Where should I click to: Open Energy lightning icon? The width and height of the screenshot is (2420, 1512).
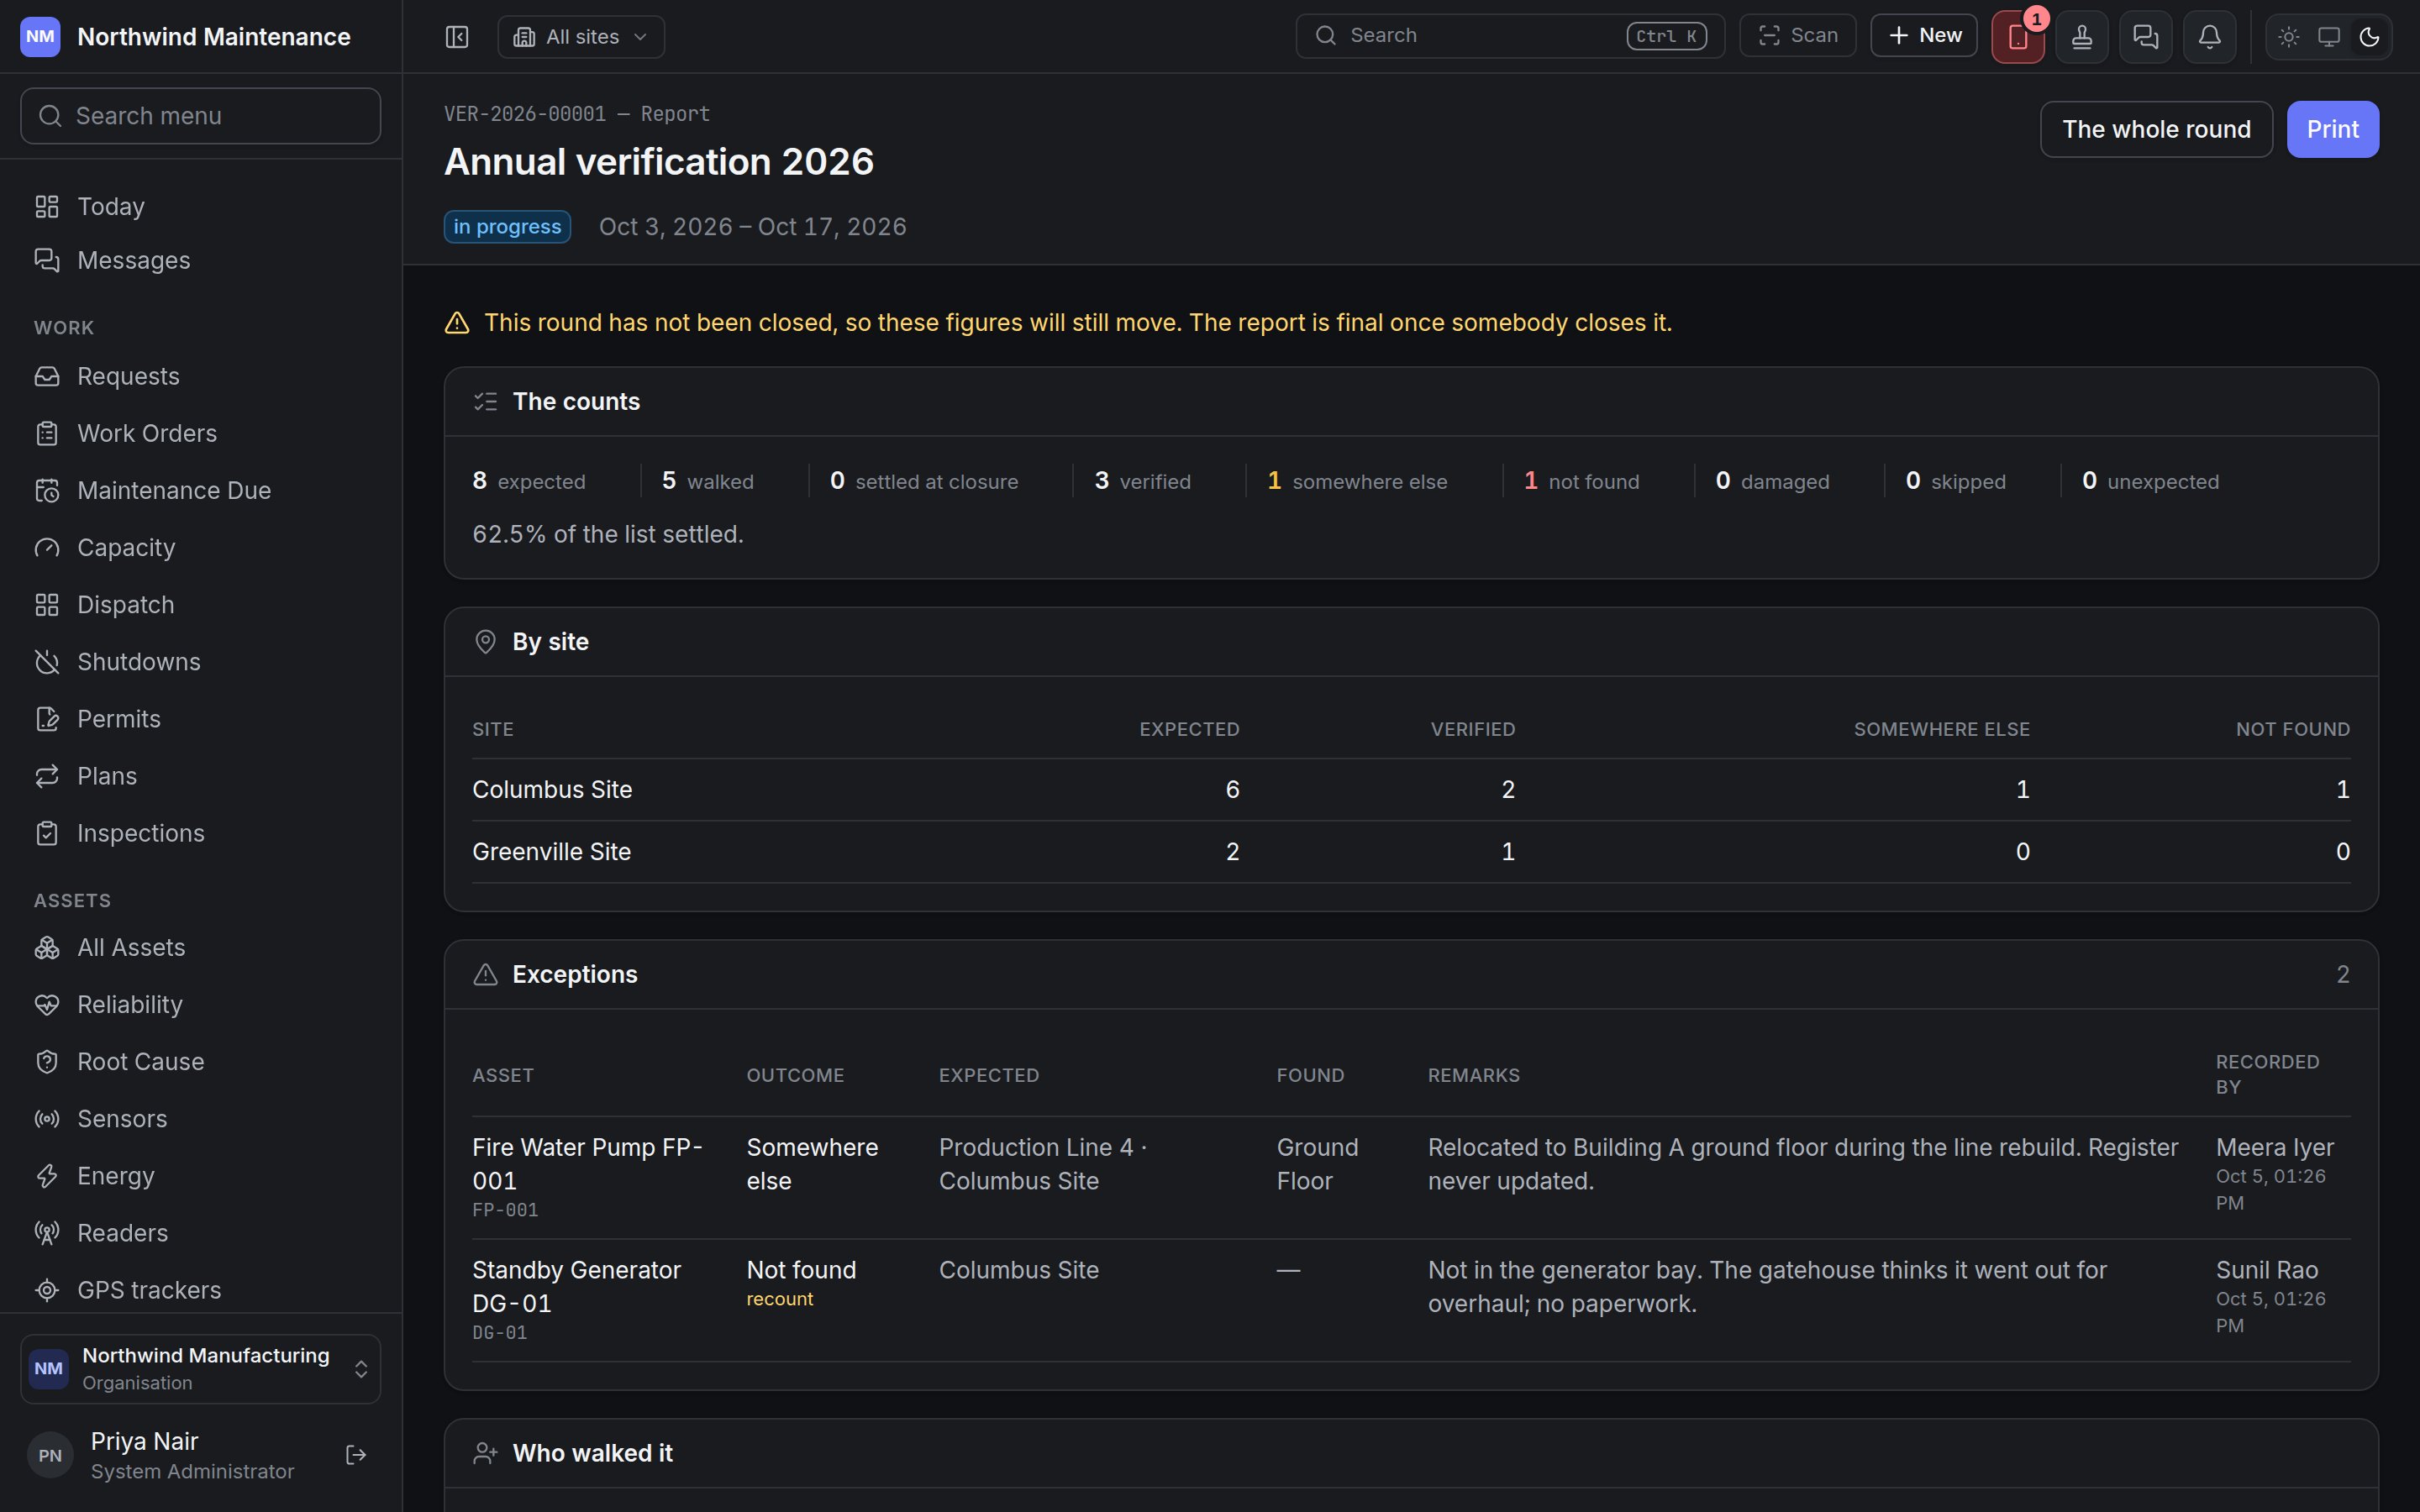[47, 1175]
